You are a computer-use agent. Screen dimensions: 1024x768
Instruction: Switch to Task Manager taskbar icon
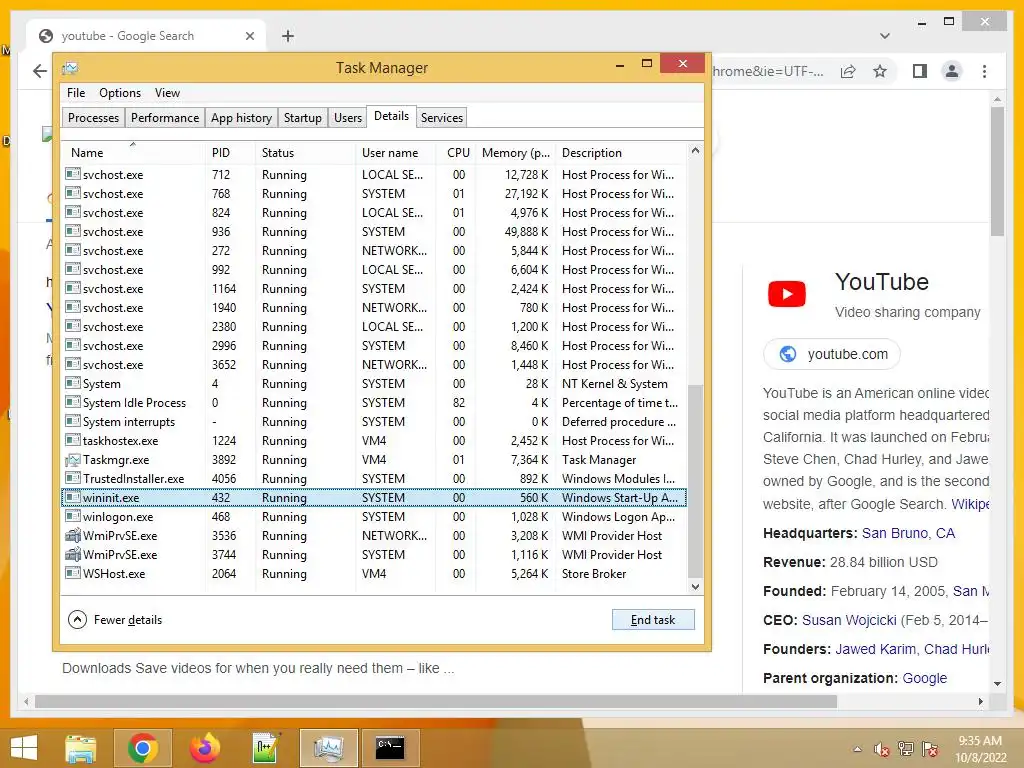[x=328, y=748]
